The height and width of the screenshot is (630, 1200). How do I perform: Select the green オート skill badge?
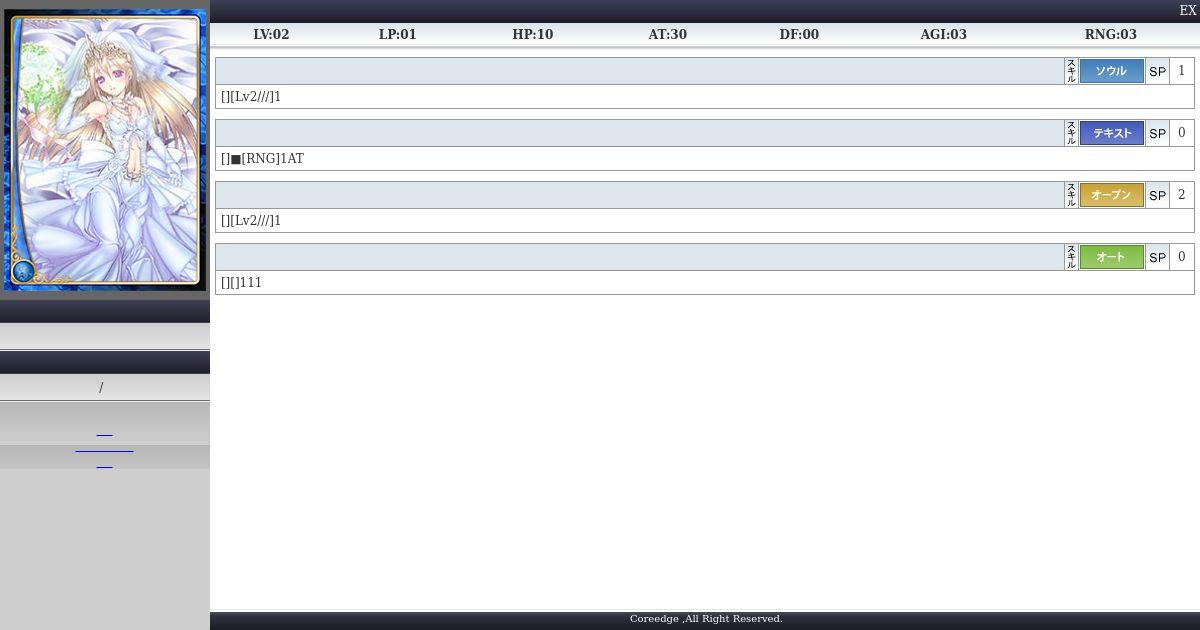(x=1111, y=257)
